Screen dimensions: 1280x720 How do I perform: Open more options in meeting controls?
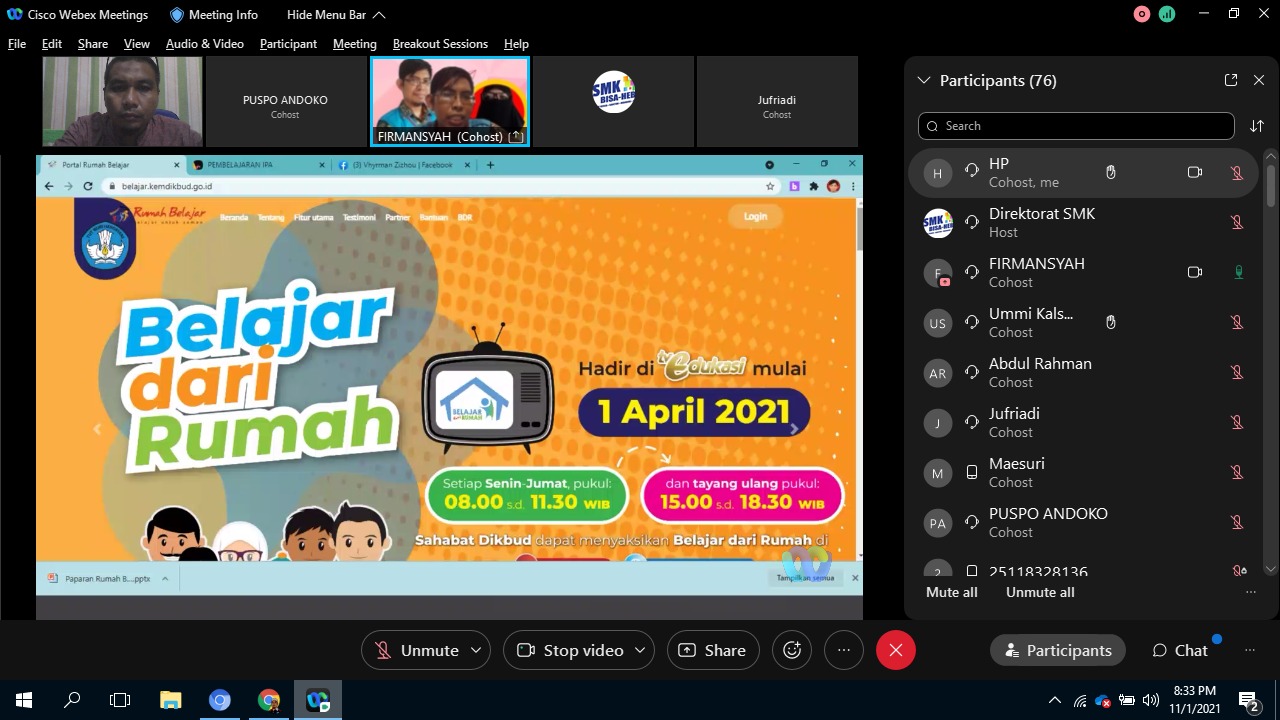843,650
